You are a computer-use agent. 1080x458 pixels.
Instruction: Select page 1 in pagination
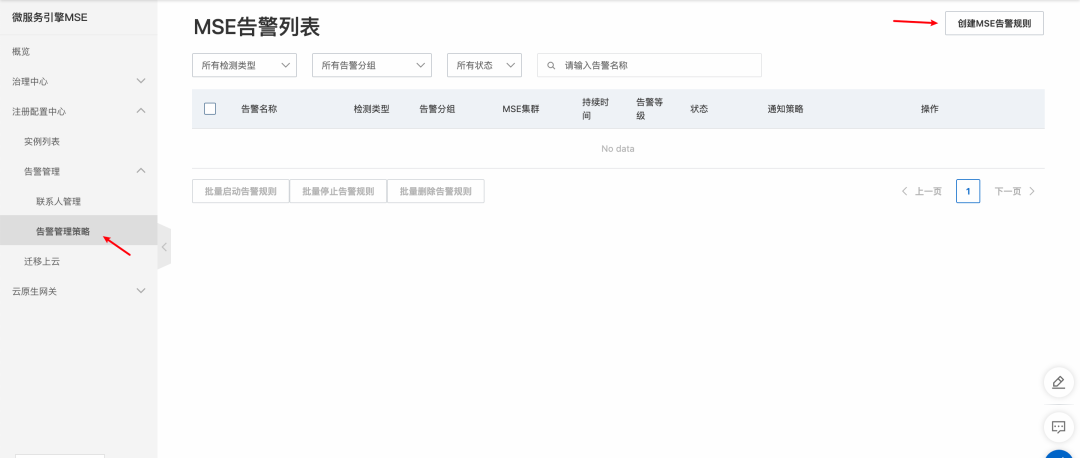(968, 191)
